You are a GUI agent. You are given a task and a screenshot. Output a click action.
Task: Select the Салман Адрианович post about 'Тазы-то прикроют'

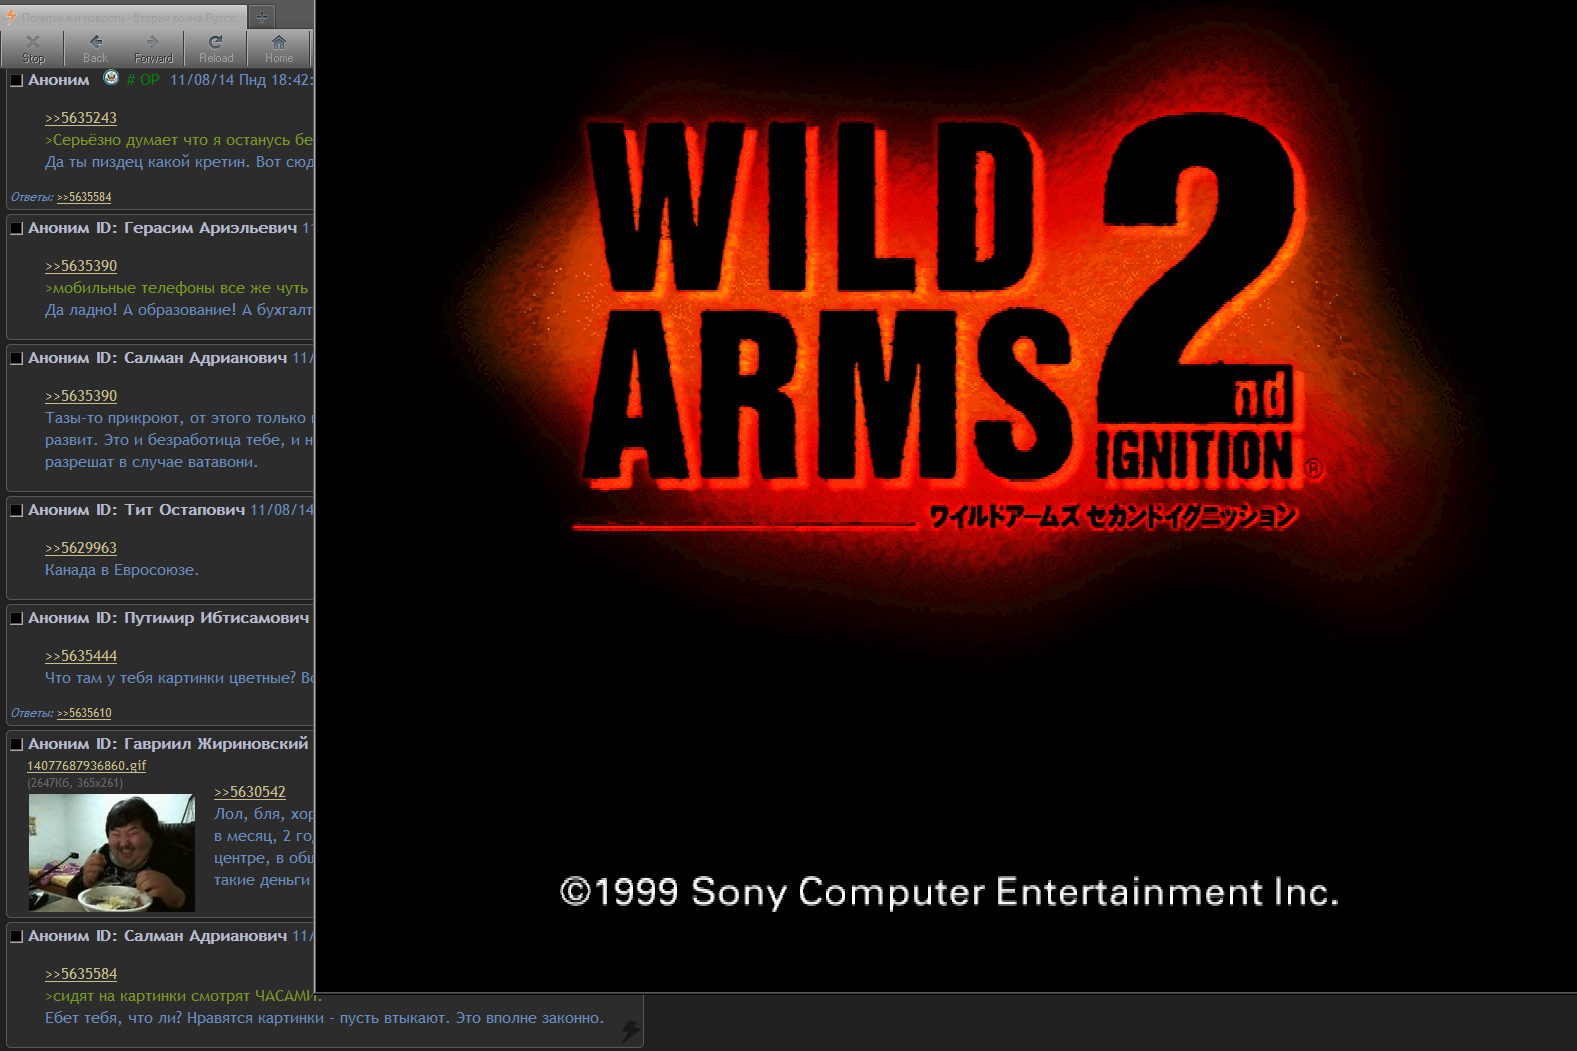point(16,358)
